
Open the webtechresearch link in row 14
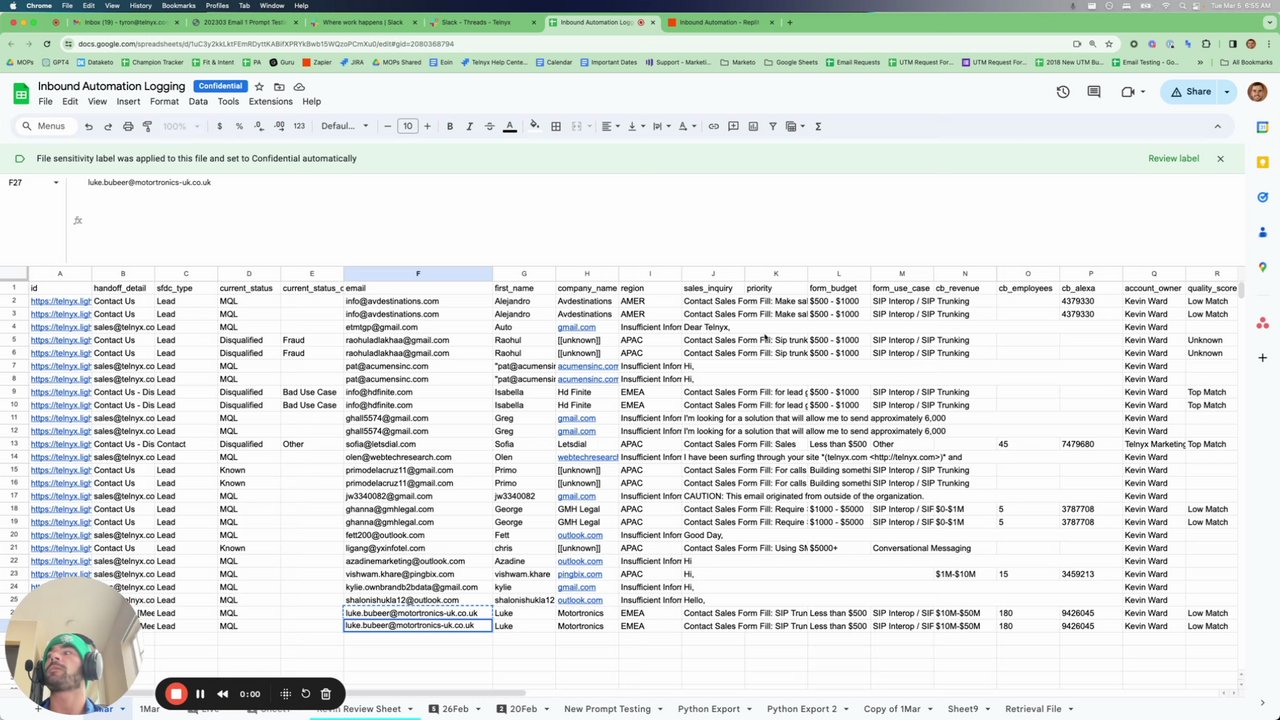(x=588, y=457)
